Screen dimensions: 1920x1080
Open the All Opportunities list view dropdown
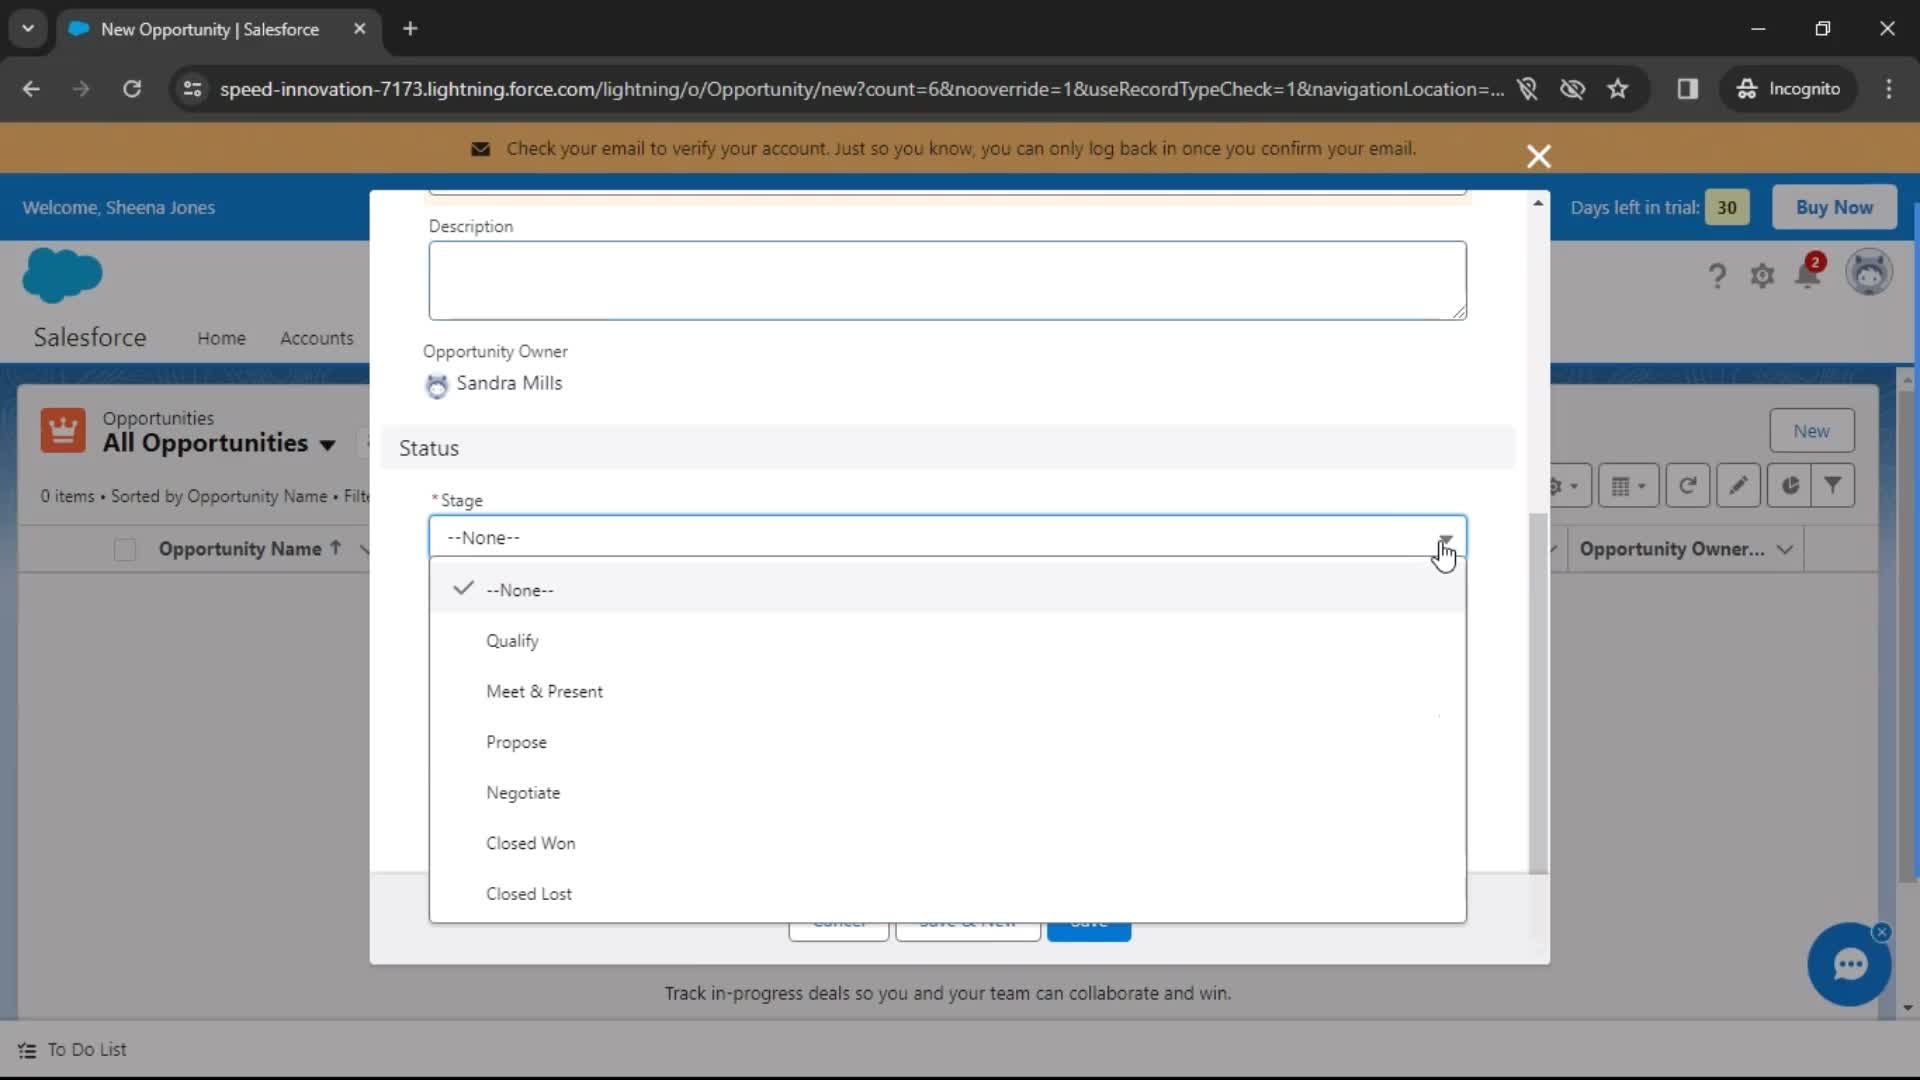pyautogui.click(x=327, y=444)
